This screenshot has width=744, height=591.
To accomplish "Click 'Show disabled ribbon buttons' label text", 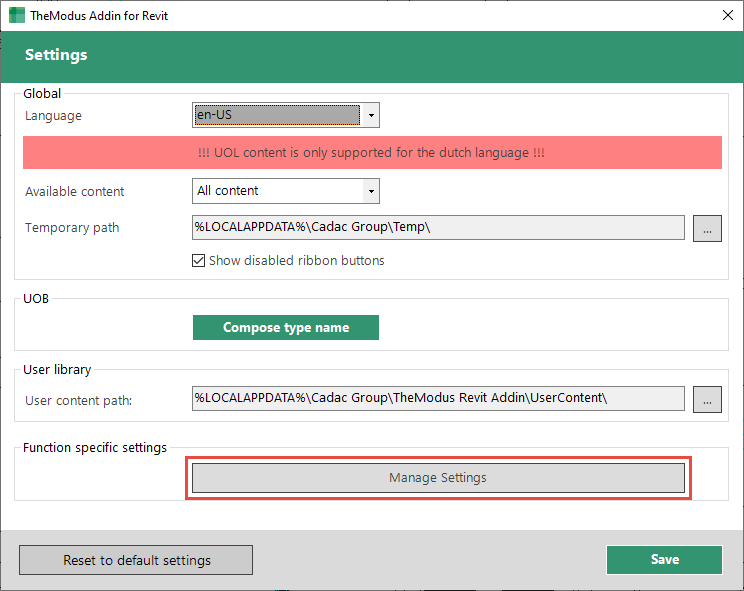I will point(297,260).
